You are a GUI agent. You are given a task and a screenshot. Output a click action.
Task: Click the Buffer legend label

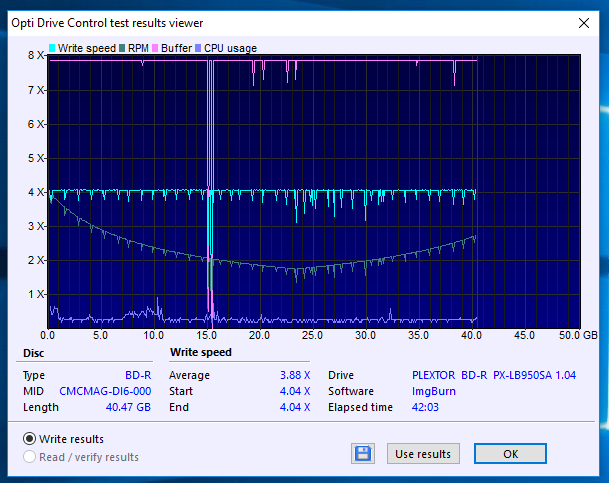[x=176, y=48]
